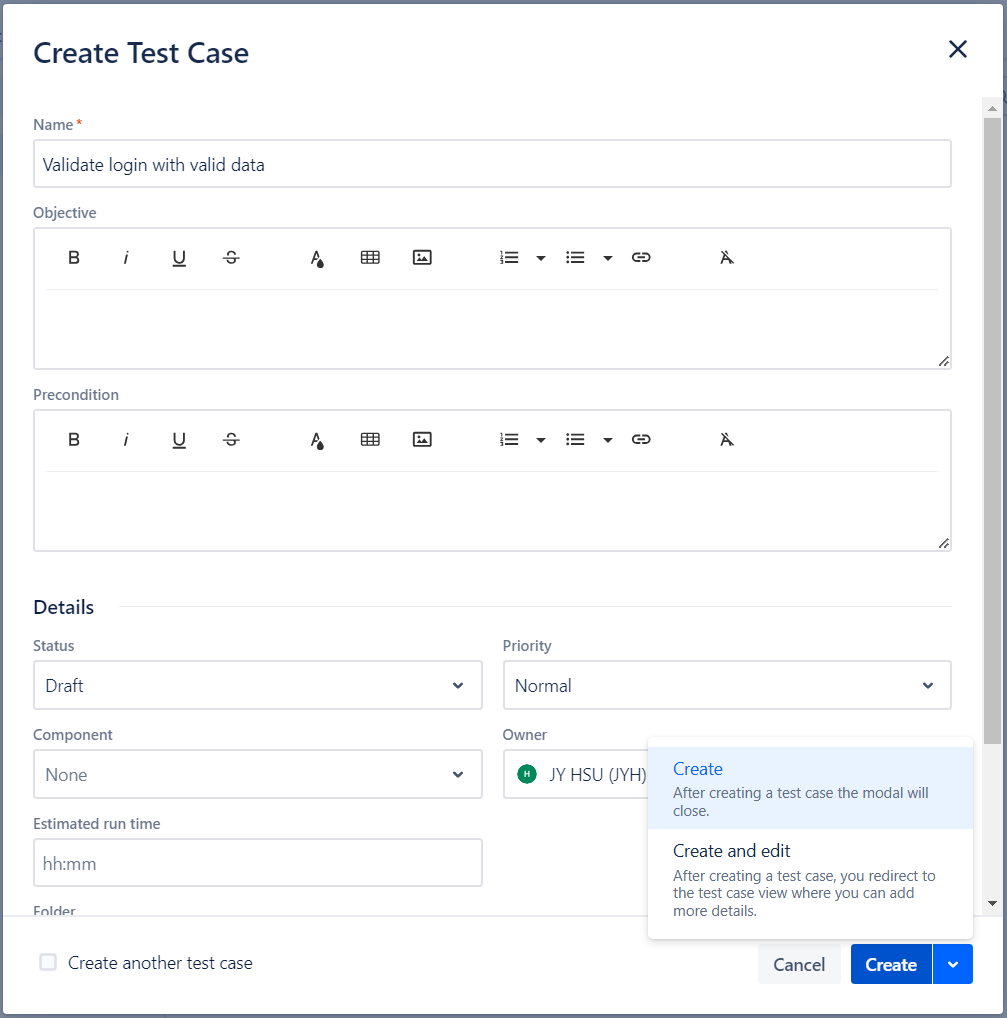Click the Cancel button
Viewport: 1007px width, 1018px height.
pyautogui.click(x=799, y=965)
